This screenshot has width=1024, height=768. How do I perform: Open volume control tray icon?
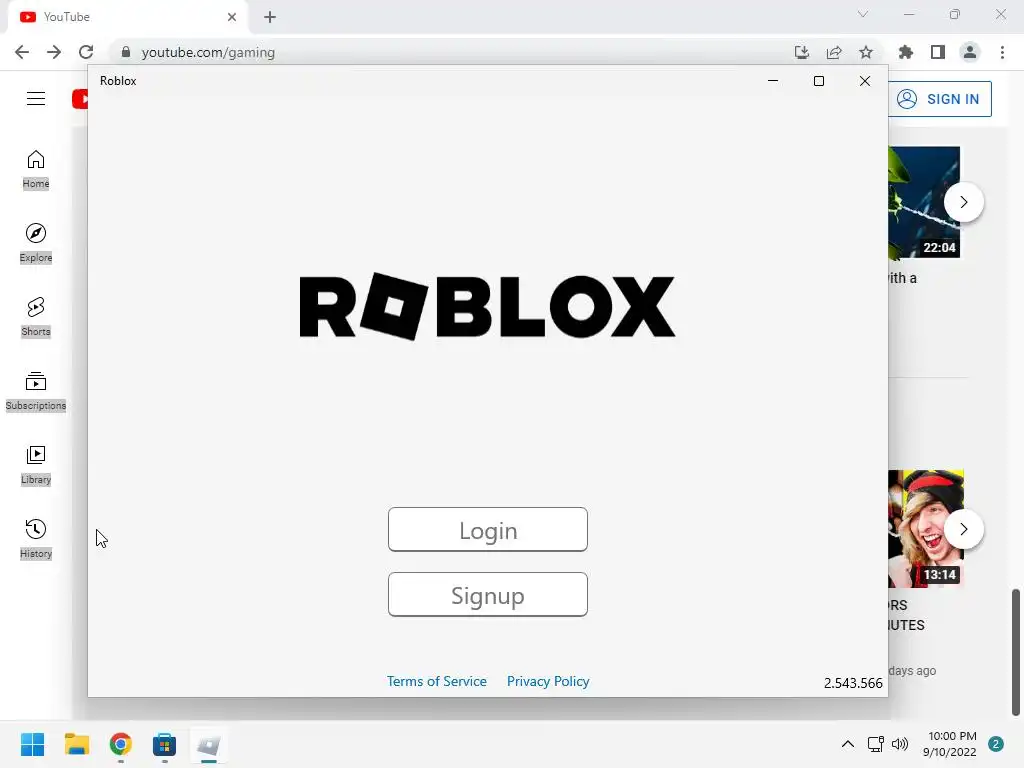pyautogui.click(x=900, y=744)
